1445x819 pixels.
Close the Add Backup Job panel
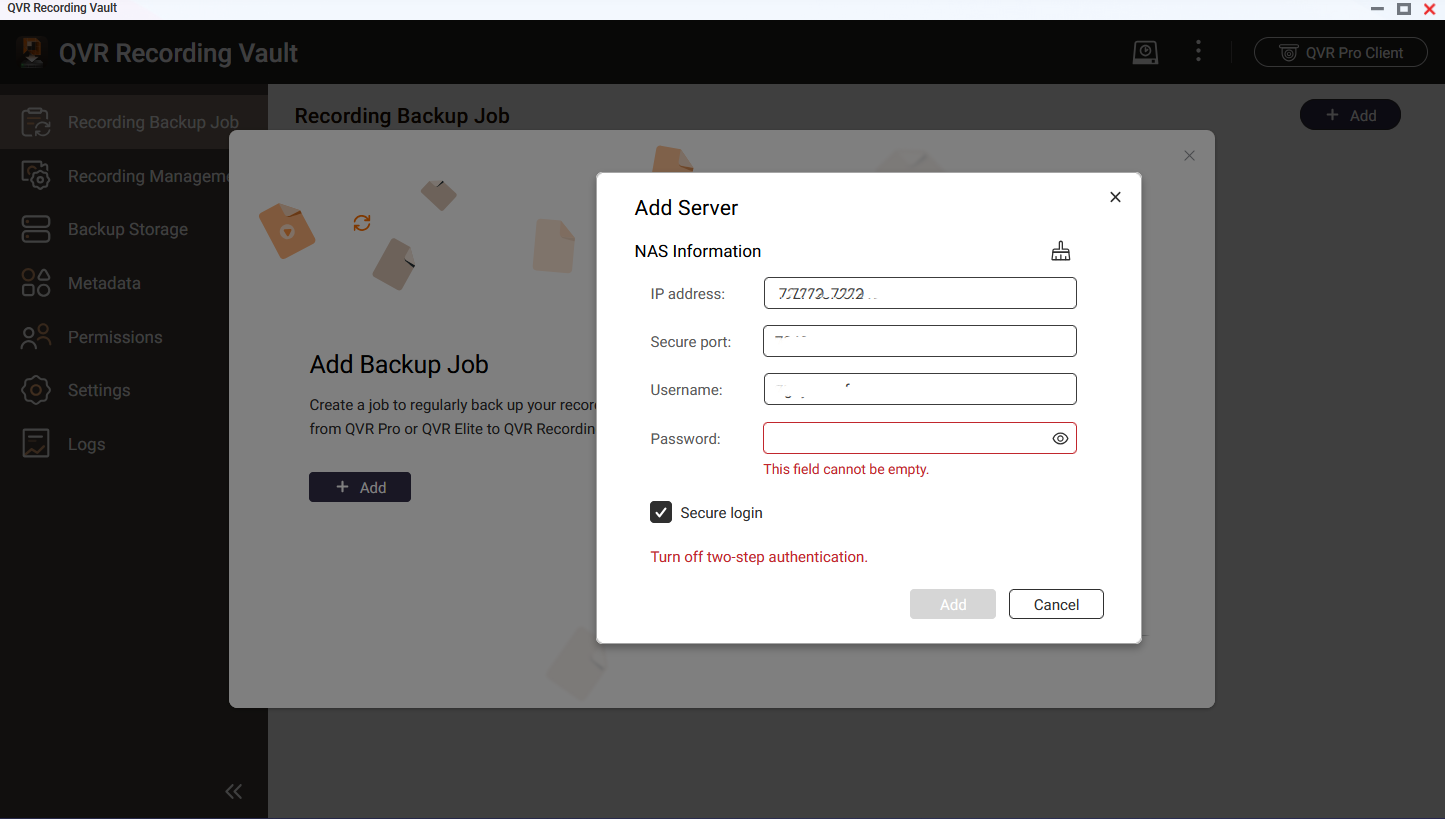pyautogui.click(x=1189, y=156)
